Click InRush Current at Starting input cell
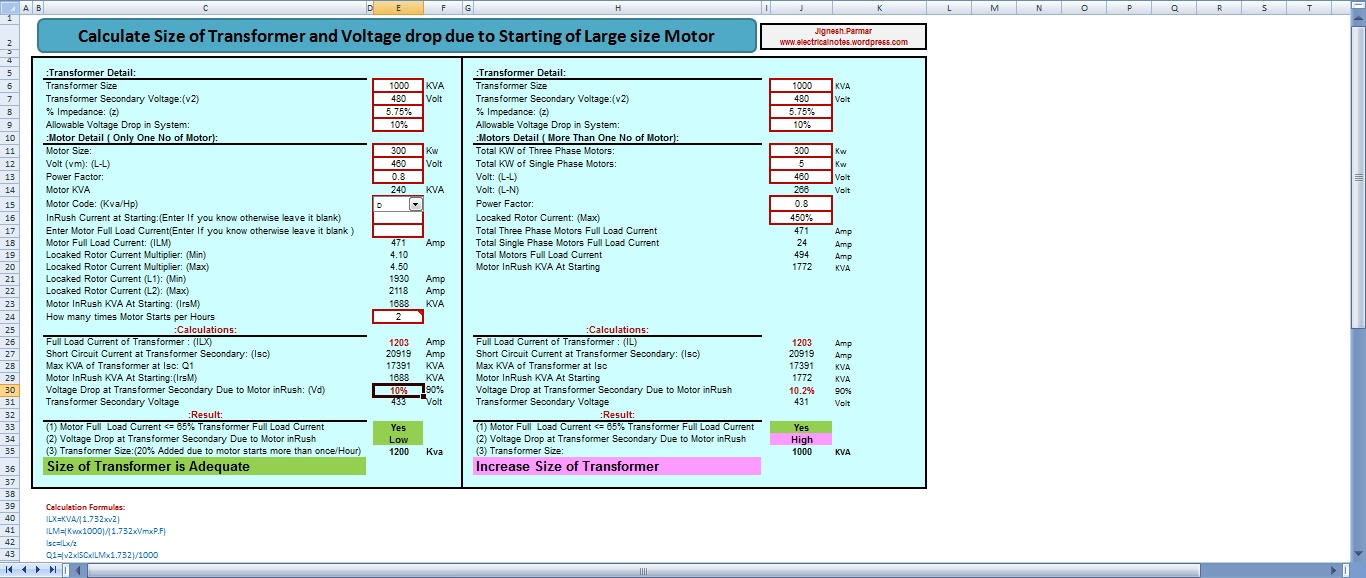 click(398, 217)
